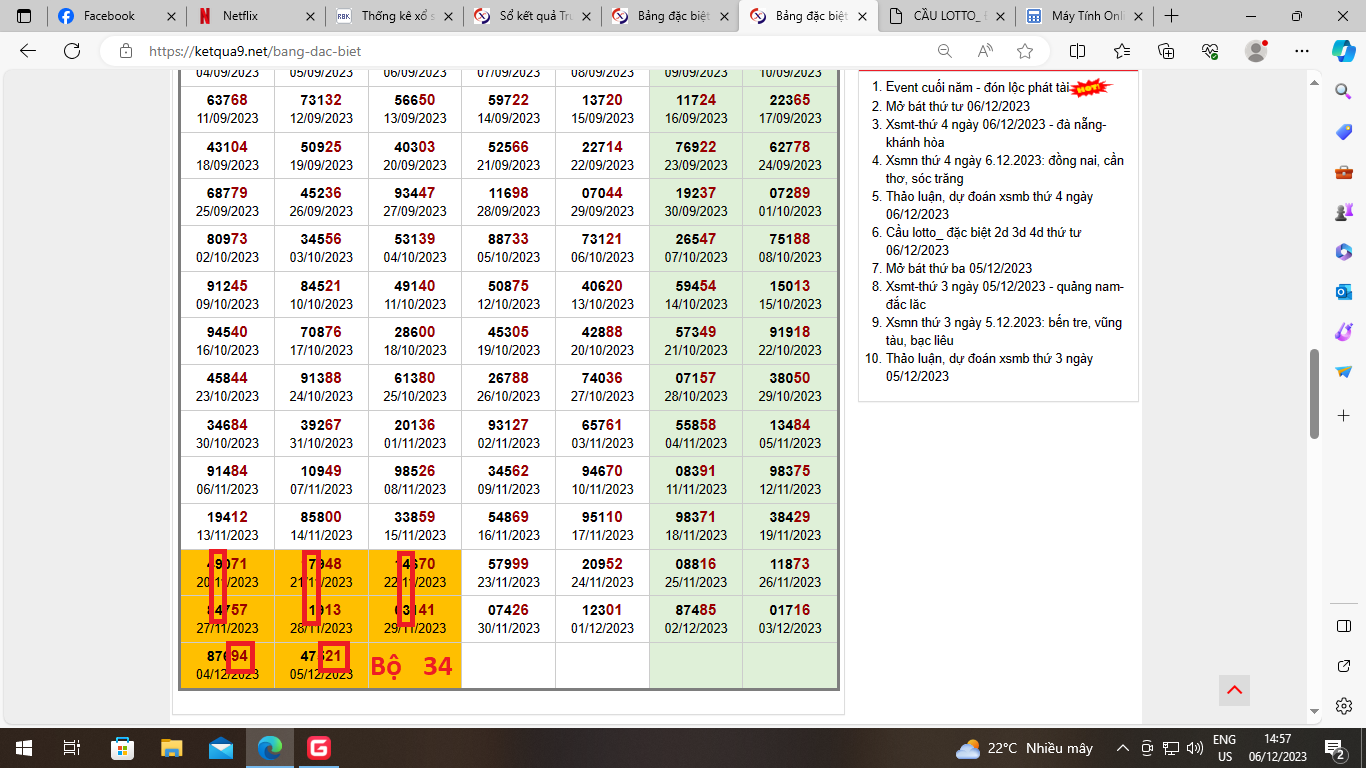
Task: Open the user profile avatar
Action: [x=1256, y=51]
